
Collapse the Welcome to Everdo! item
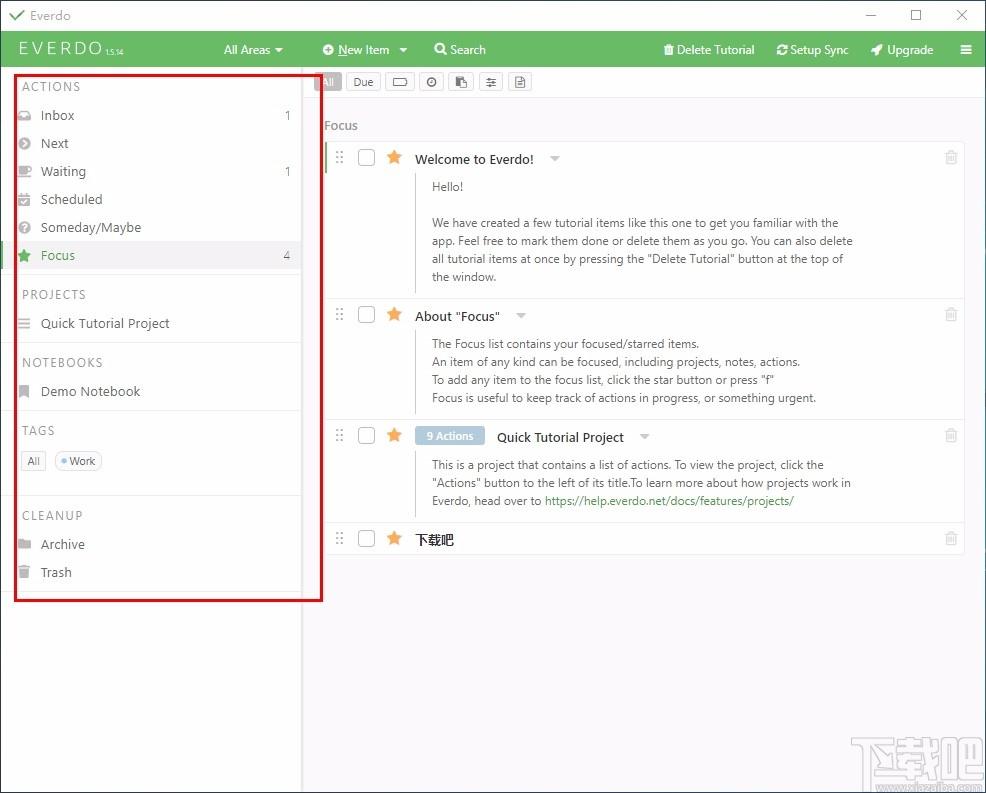coord(555,158)
